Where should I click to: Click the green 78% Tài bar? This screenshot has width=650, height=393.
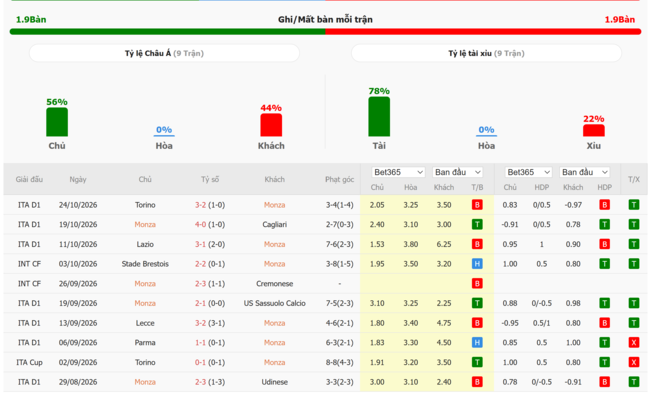click(x=379, y=116)
